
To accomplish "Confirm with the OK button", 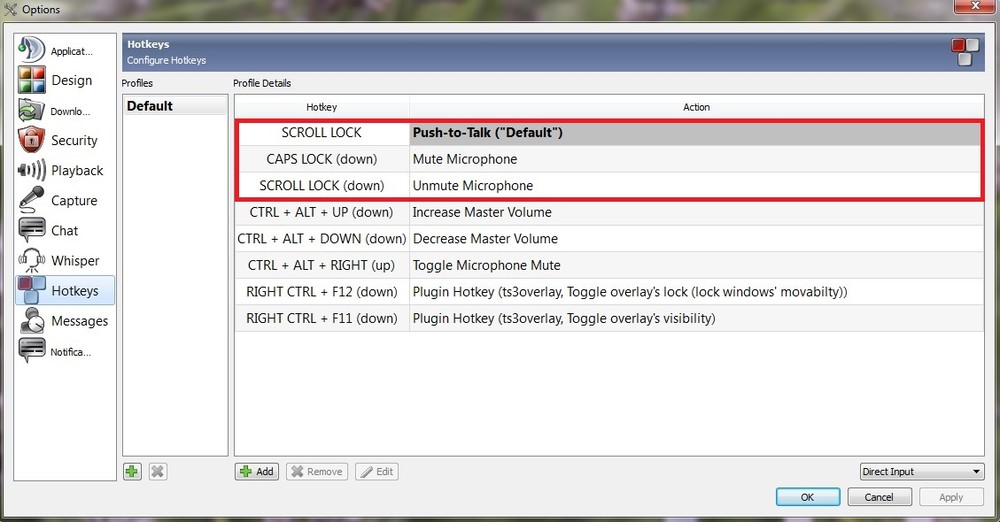I will pos(807,497).
